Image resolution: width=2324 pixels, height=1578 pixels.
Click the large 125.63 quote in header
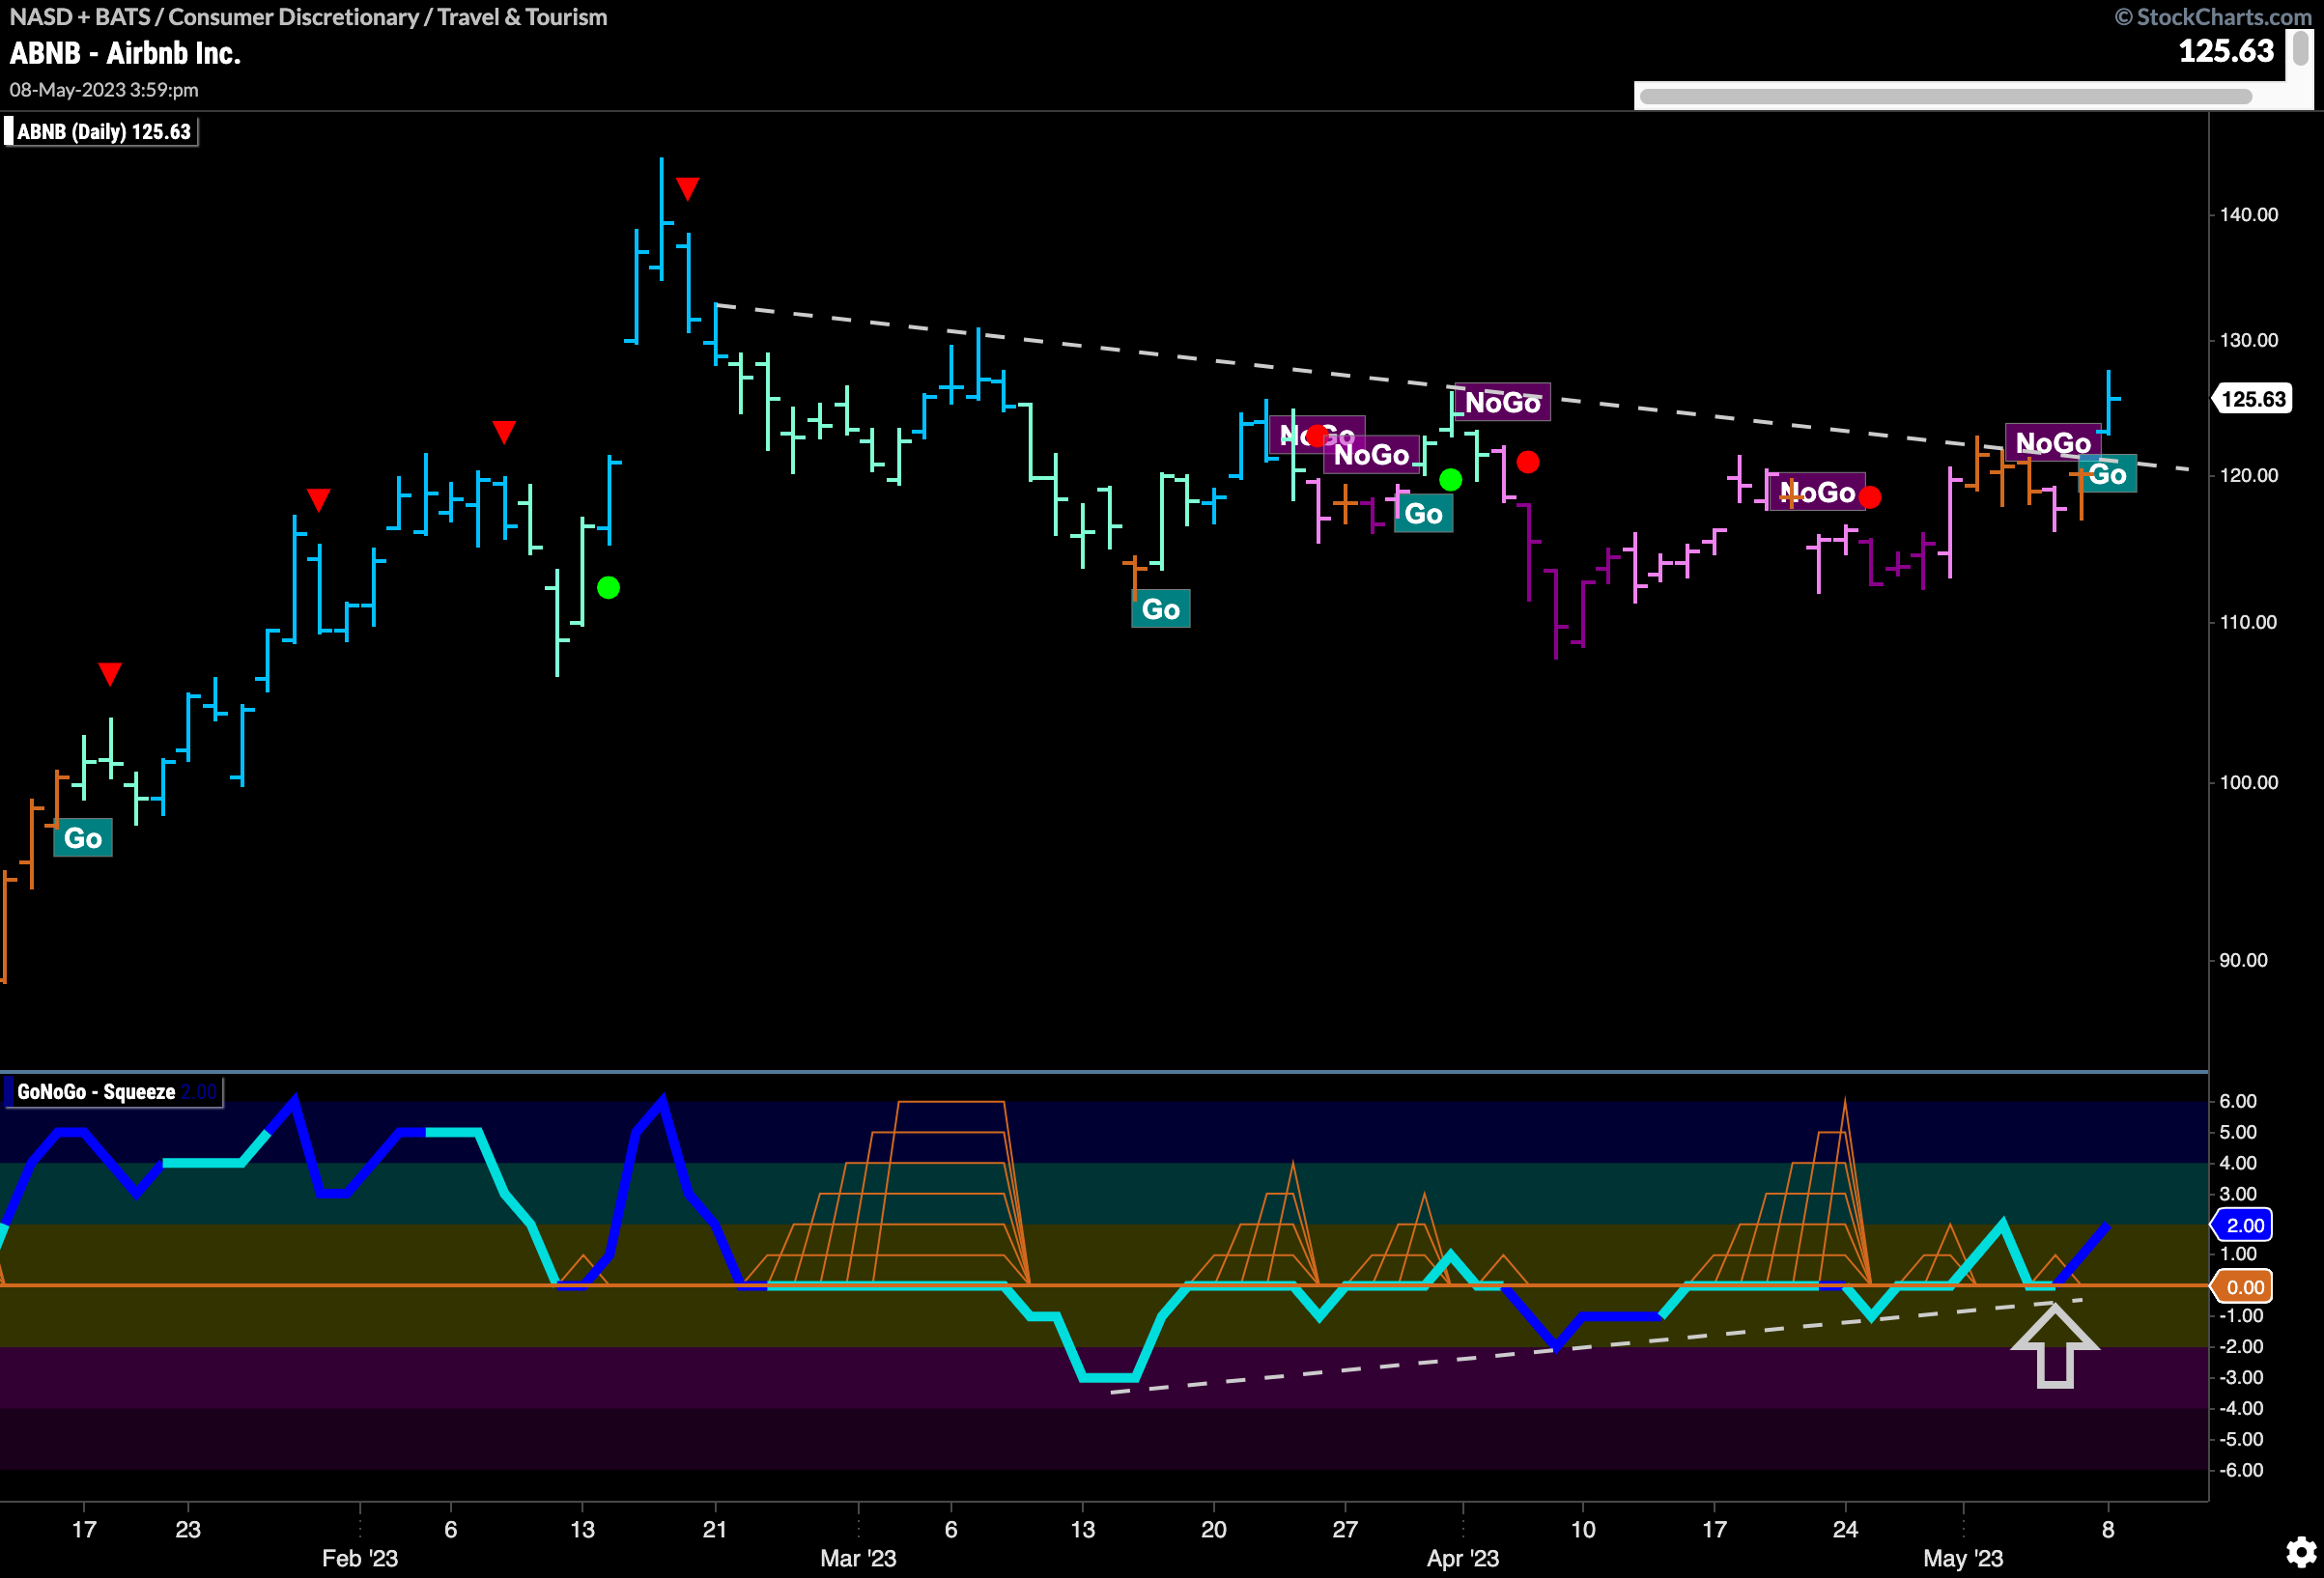coord(2226,51)
